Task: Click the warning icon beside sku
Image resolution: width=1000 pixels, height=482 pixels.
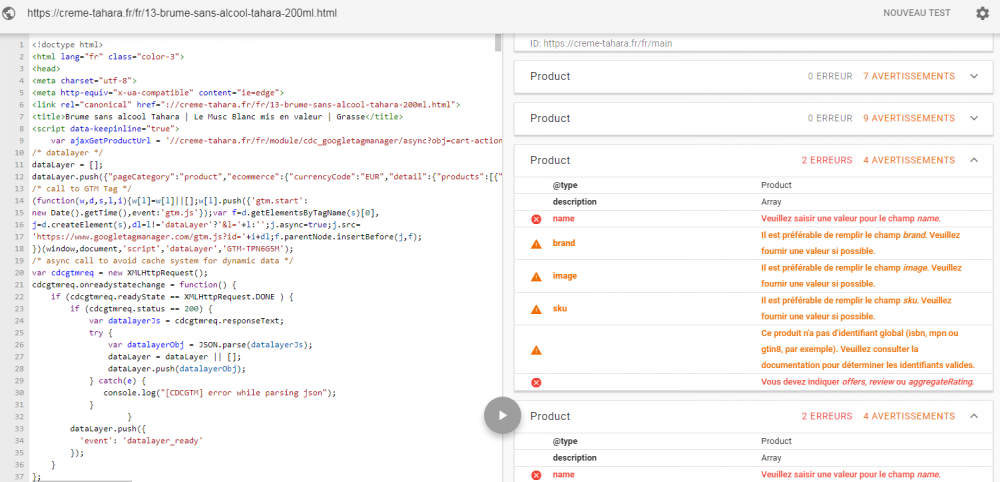Action: click(x=536, y=309)
